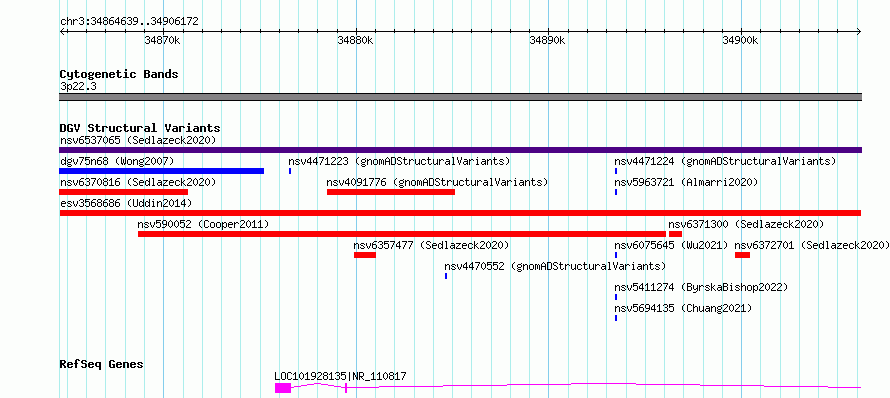The height and width of the screenshot is (398, 890).
Task: Click the nsv4471224 blue marker
Action: click(x=616, y=171)
